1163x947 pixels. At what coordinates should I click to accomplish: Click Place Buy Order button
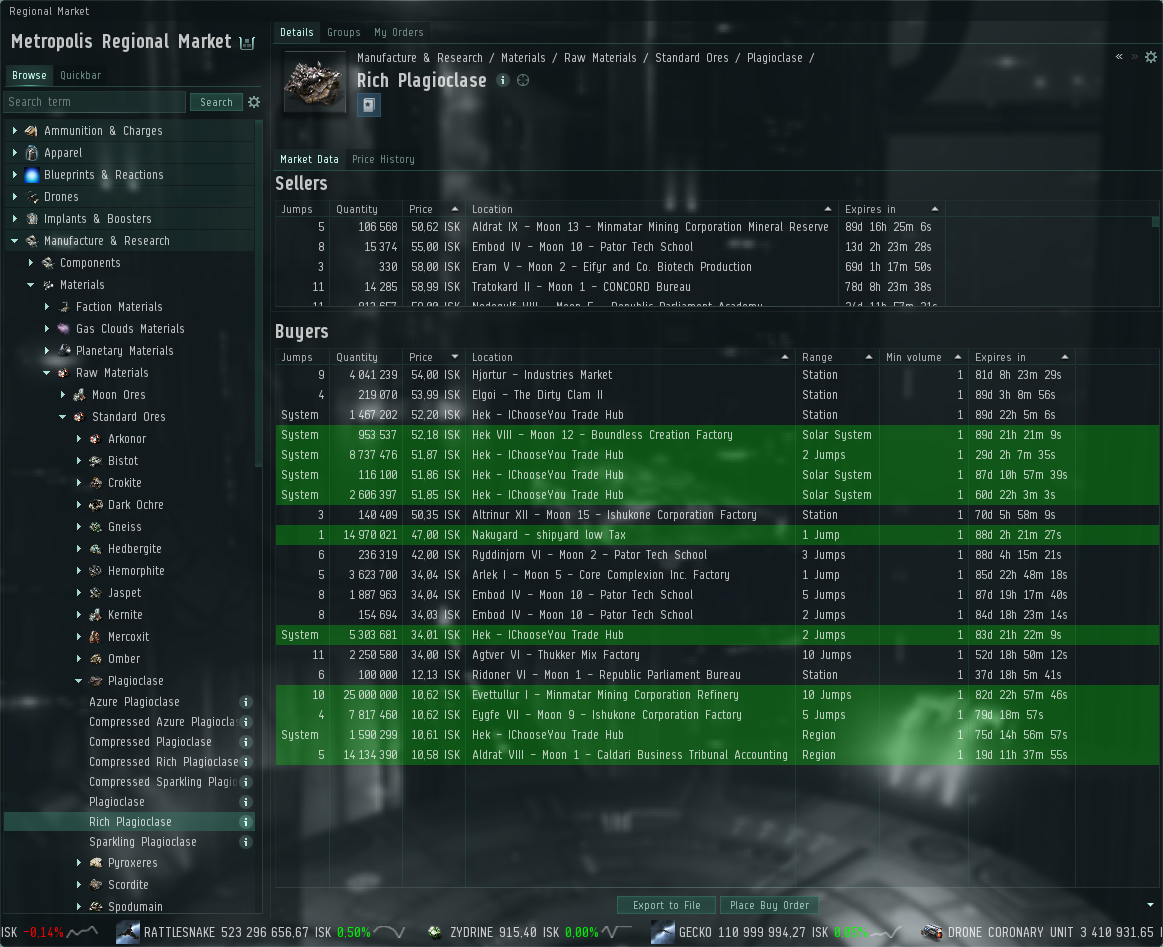(x=769, y=905)
